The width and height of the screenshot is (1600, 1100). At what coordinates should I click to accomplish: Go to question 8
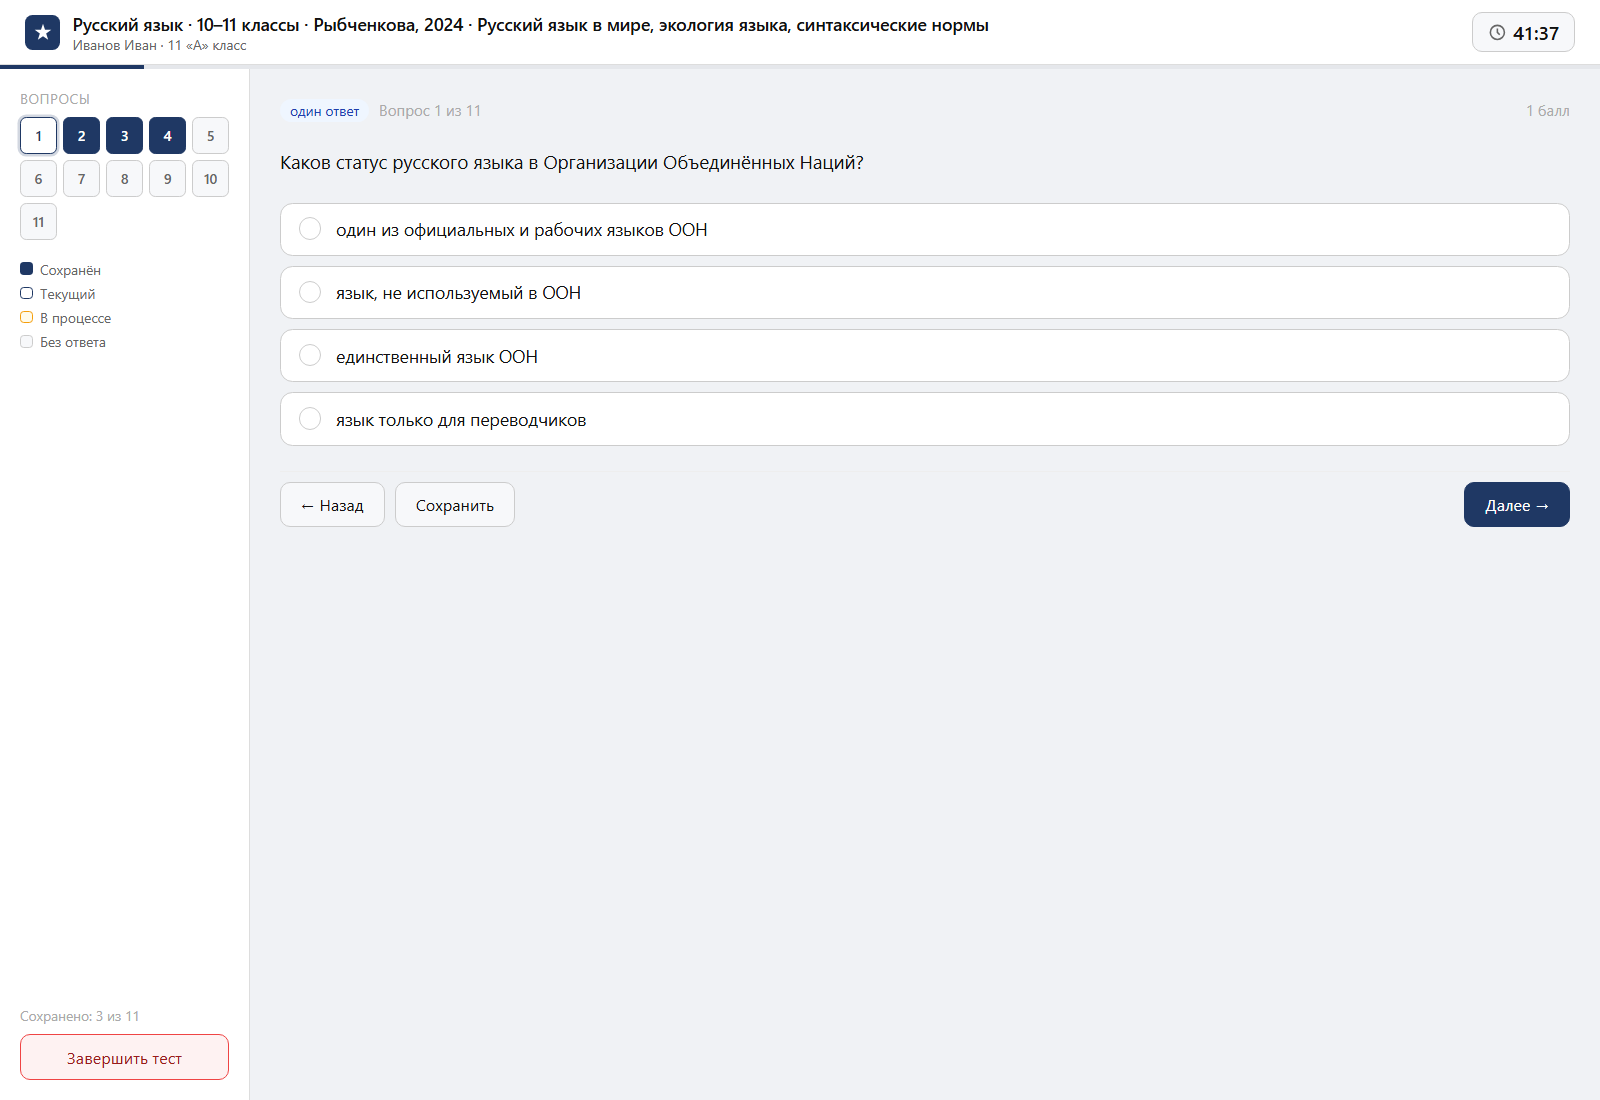click(124, 179)
